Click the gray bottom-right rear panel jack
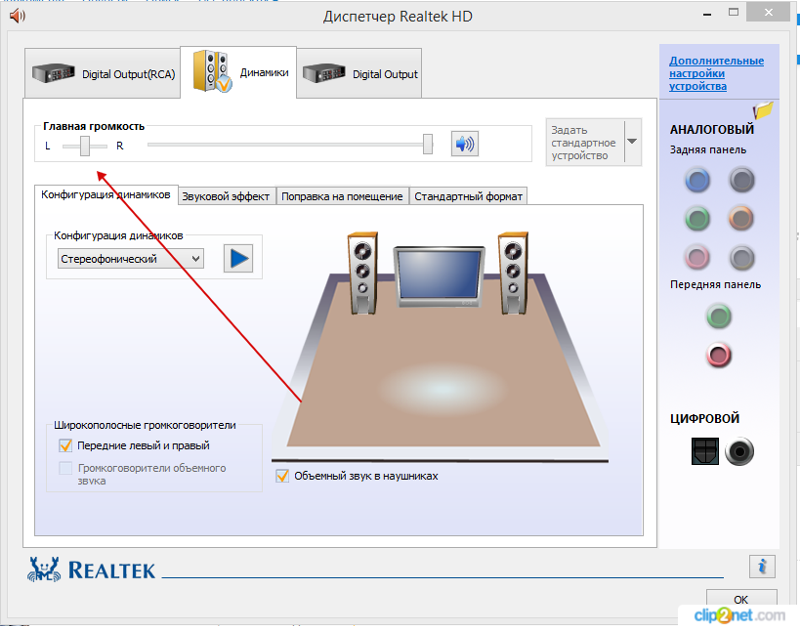 pyautogui.click(x=742, y=258)
